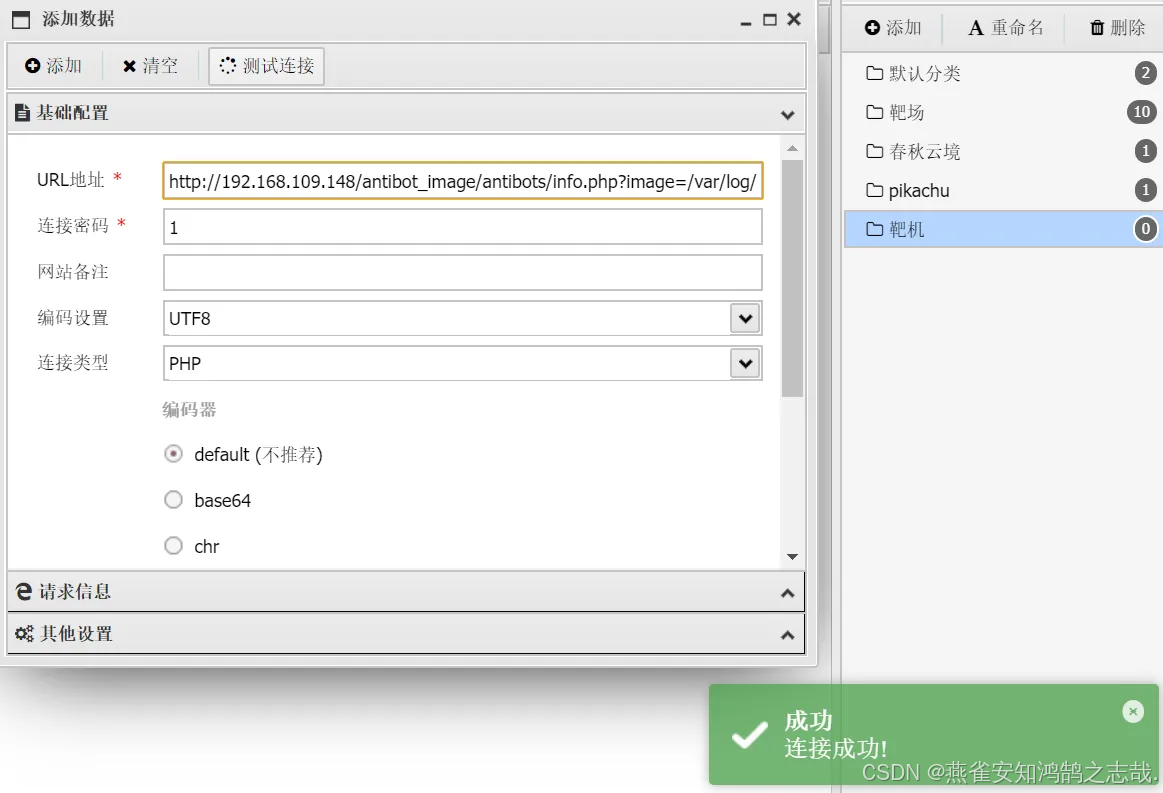Screen dimensions: 1163x793
Task: Click the 其他设置 gears icon
Action: (x=24, y=634)
